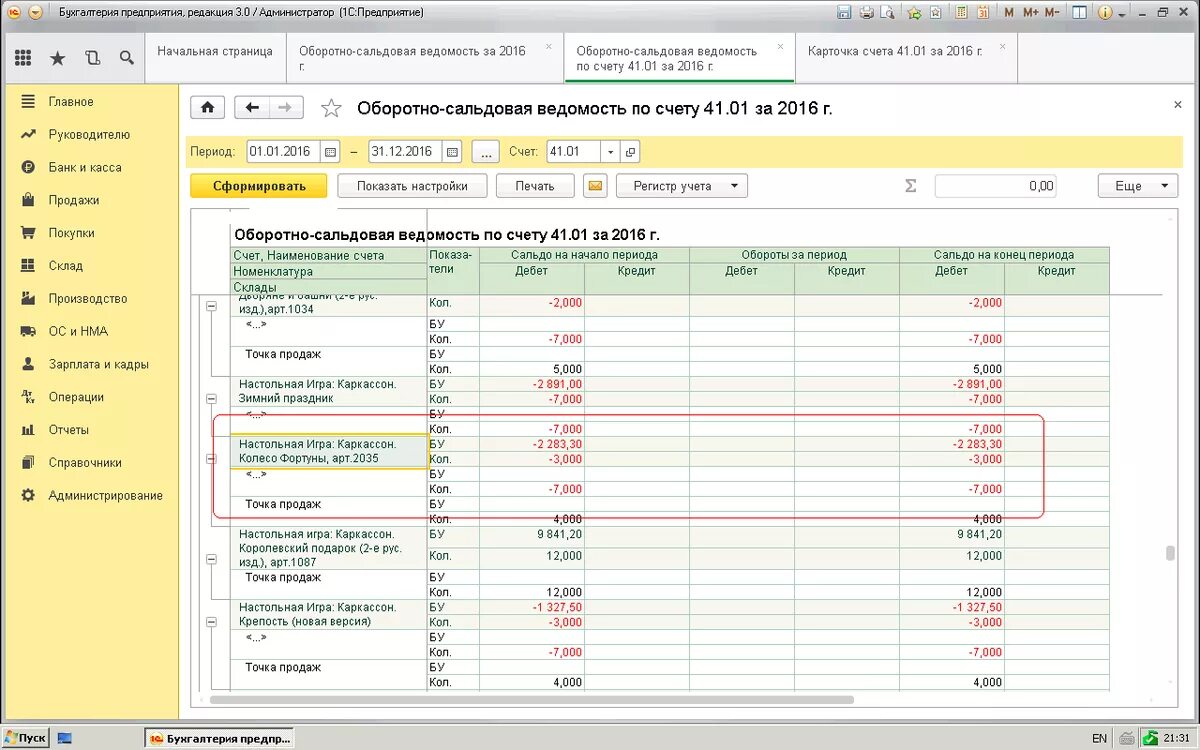
Task: Click the Печать button
Action: coord(535,186)
